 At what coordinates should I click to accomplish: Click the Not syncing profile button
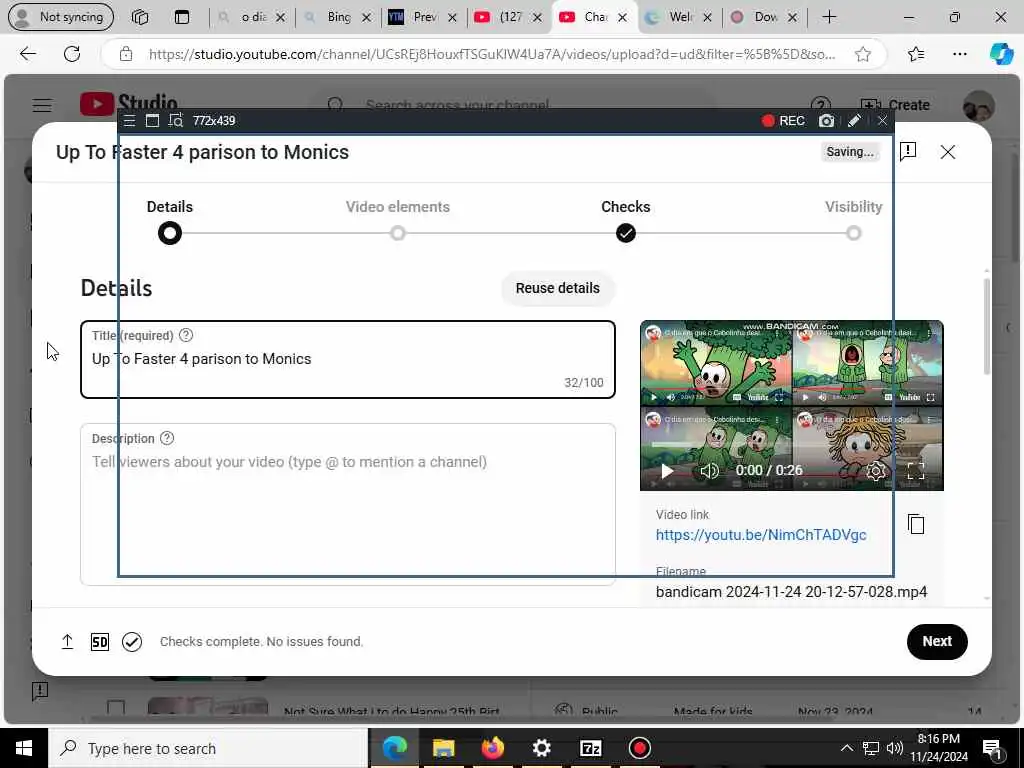[x=61, y=17]
